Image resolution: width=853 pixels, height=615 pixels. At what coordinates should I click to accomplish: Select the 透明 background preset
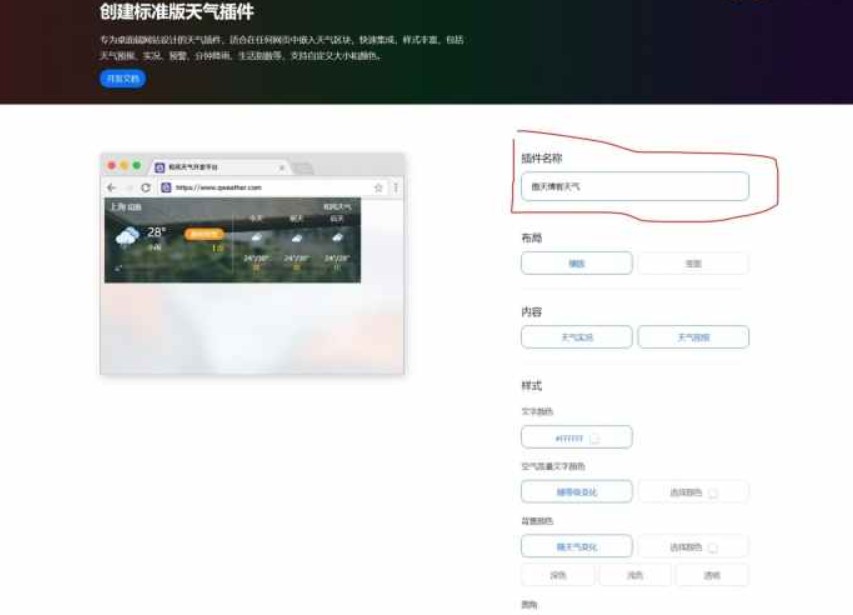pos(711,575)
